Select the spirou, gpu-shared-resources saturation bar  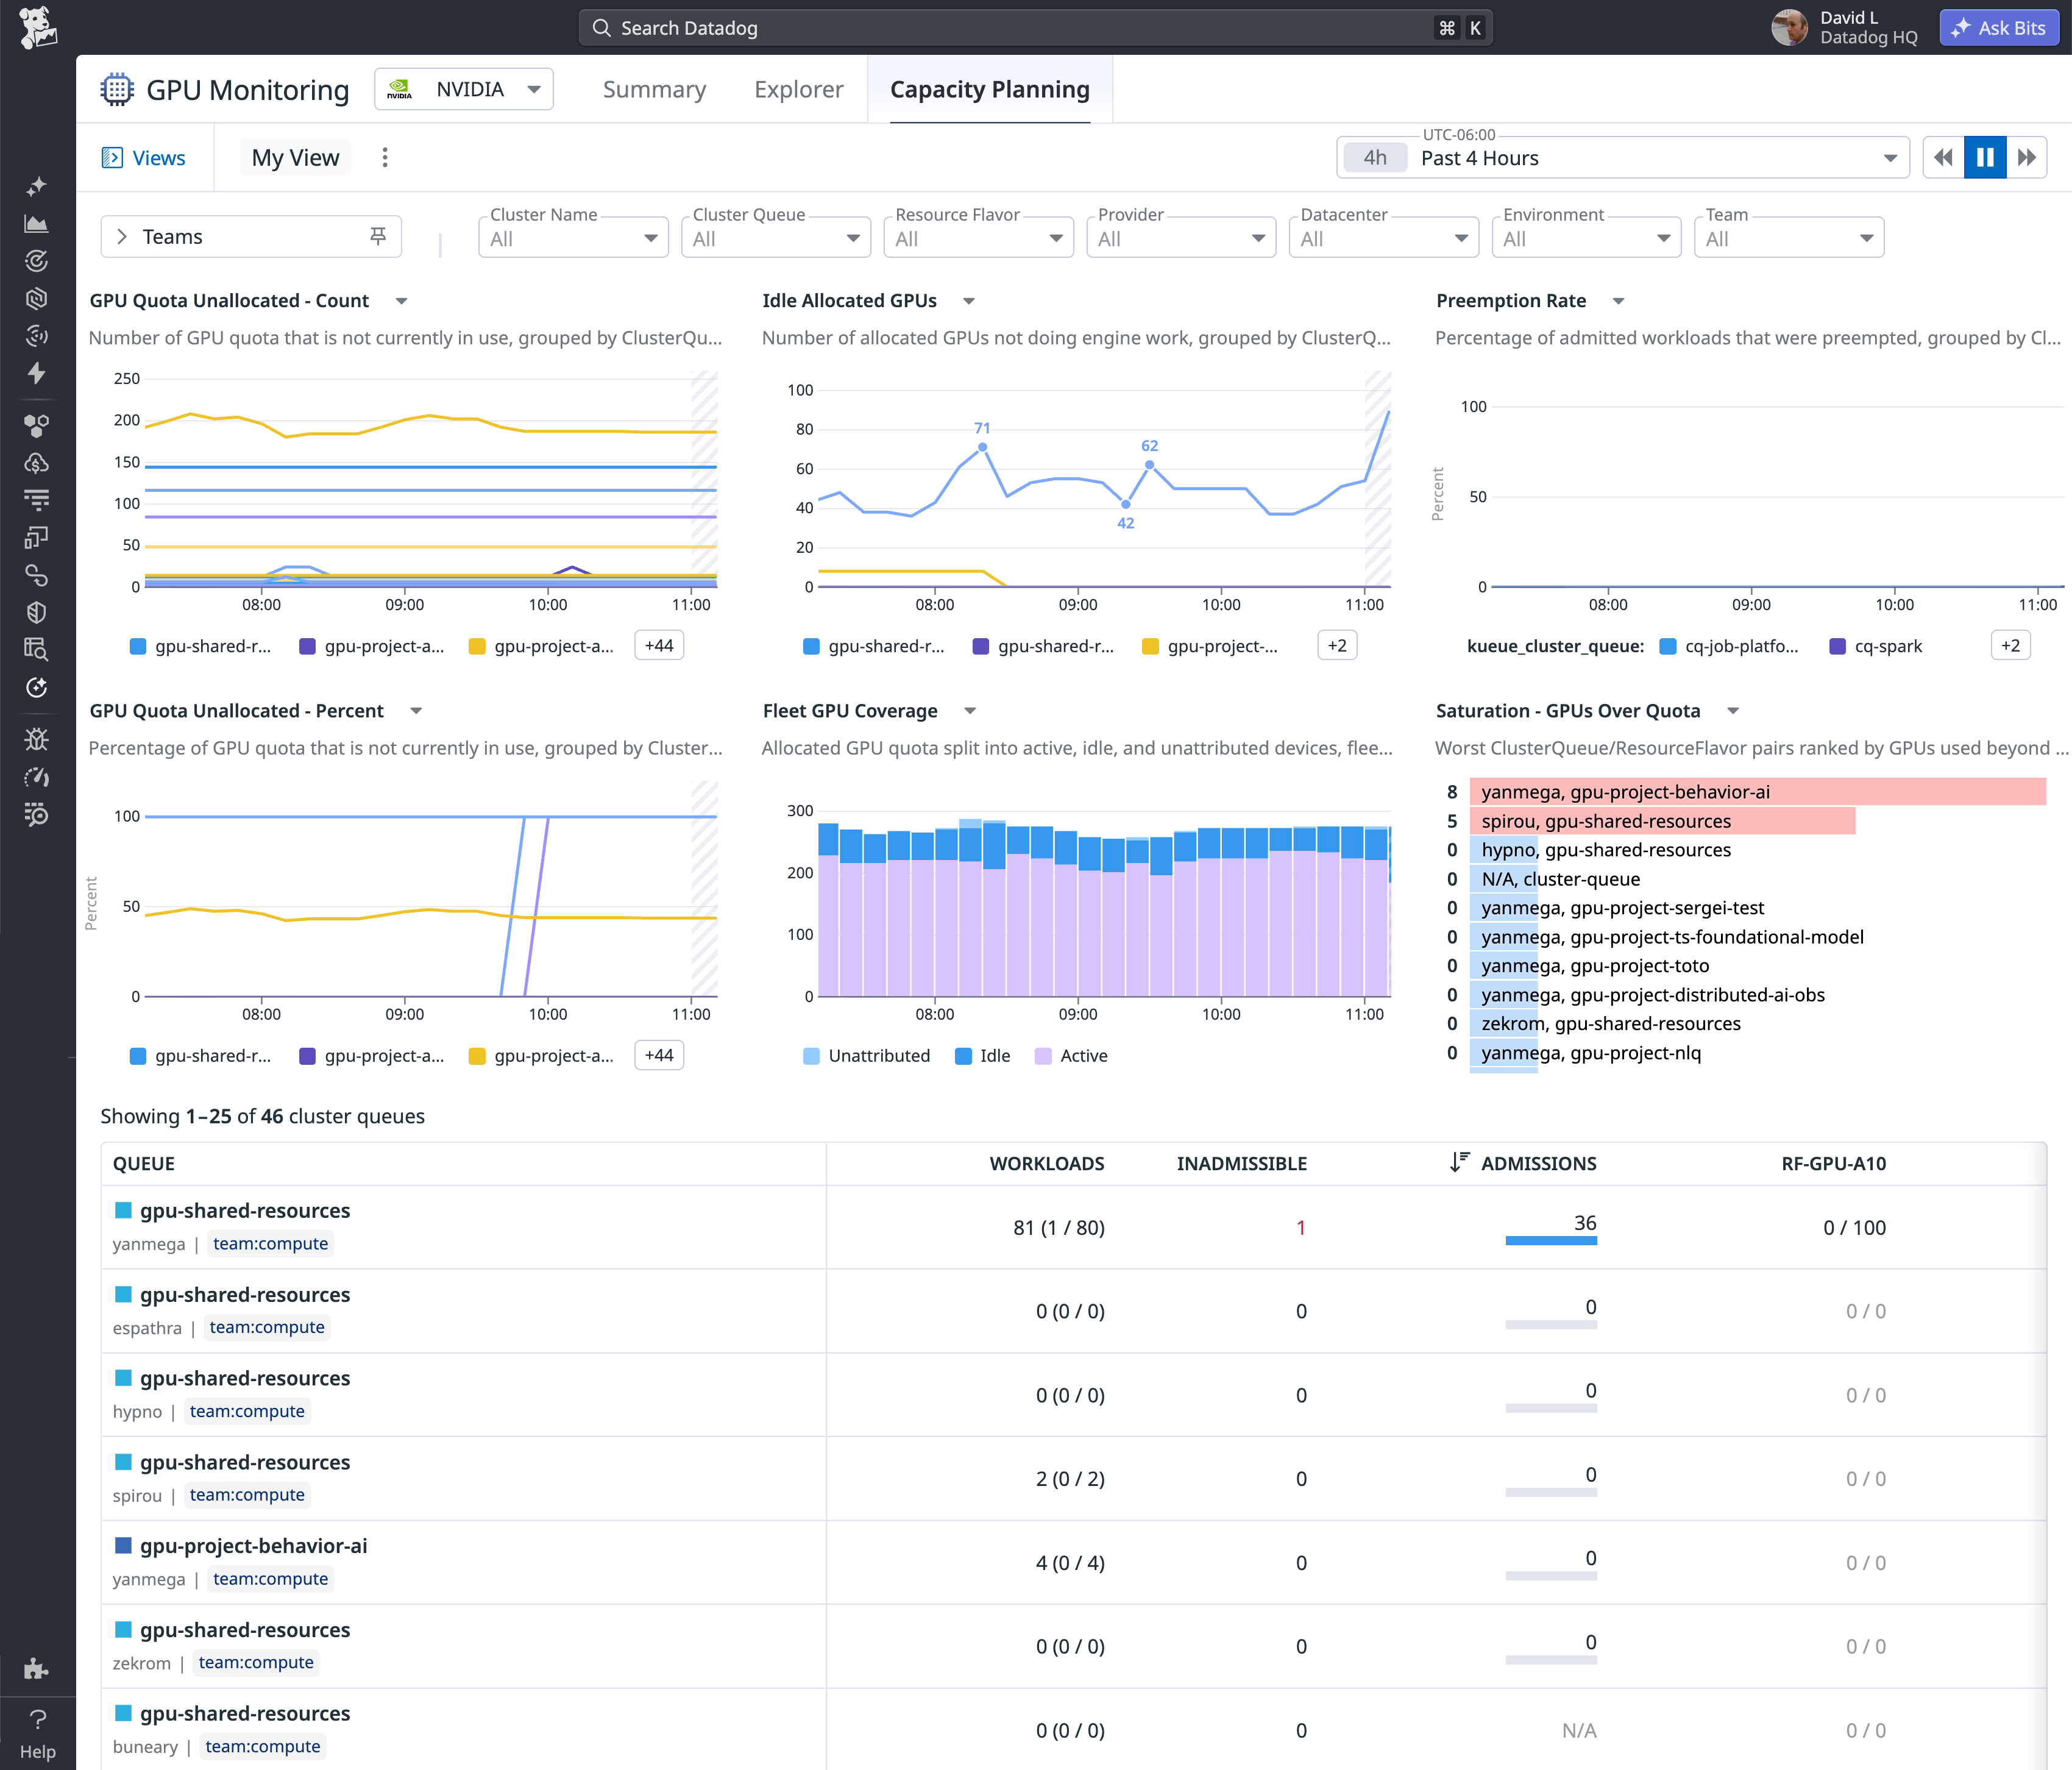1662,821
